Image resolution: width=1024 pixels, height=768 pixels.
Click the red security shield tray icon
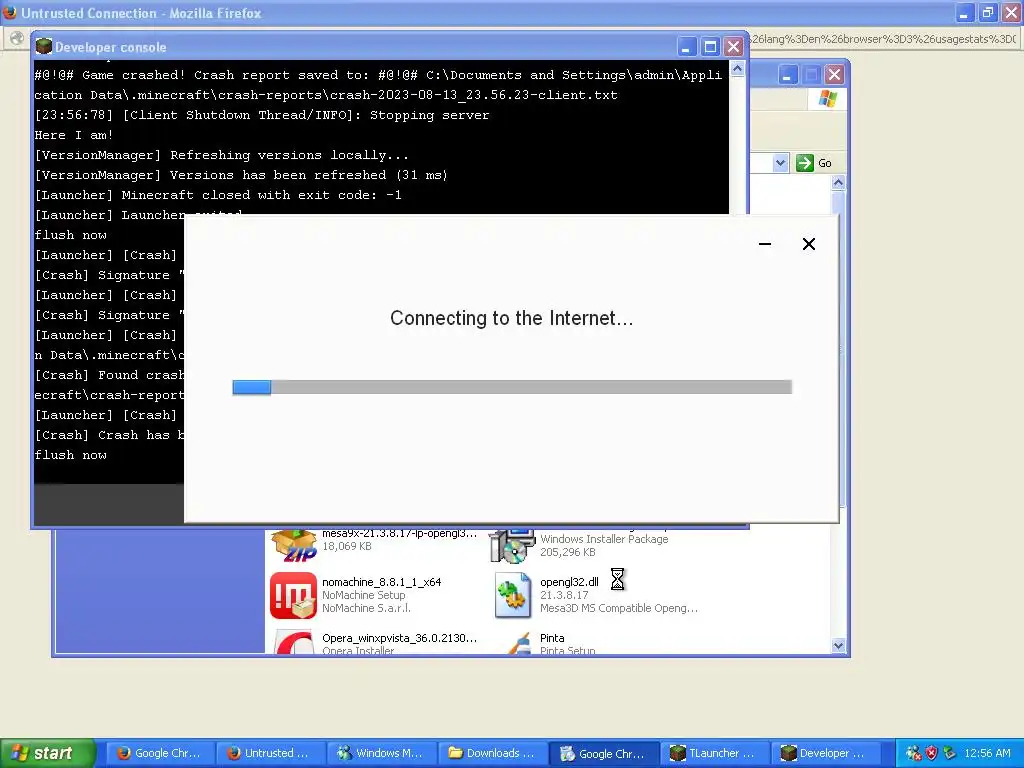coord(932,753)
